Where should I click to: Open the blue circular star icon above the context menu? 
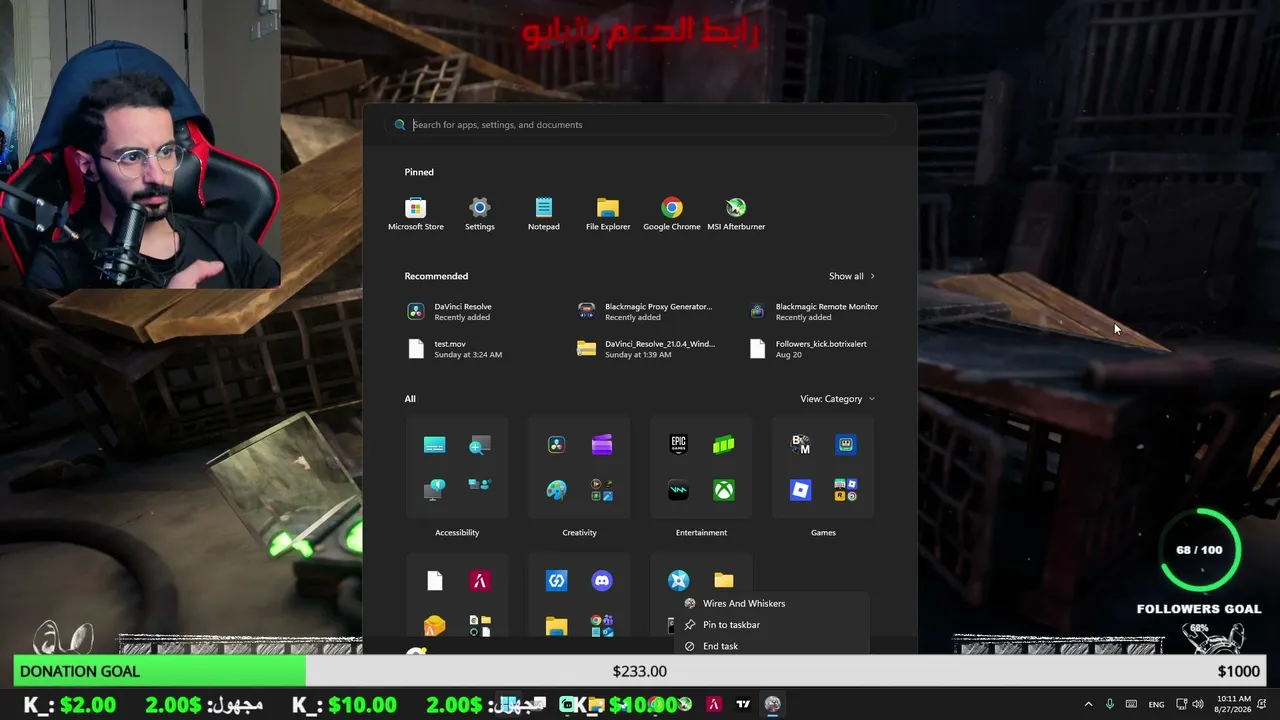tap(678, 581)
